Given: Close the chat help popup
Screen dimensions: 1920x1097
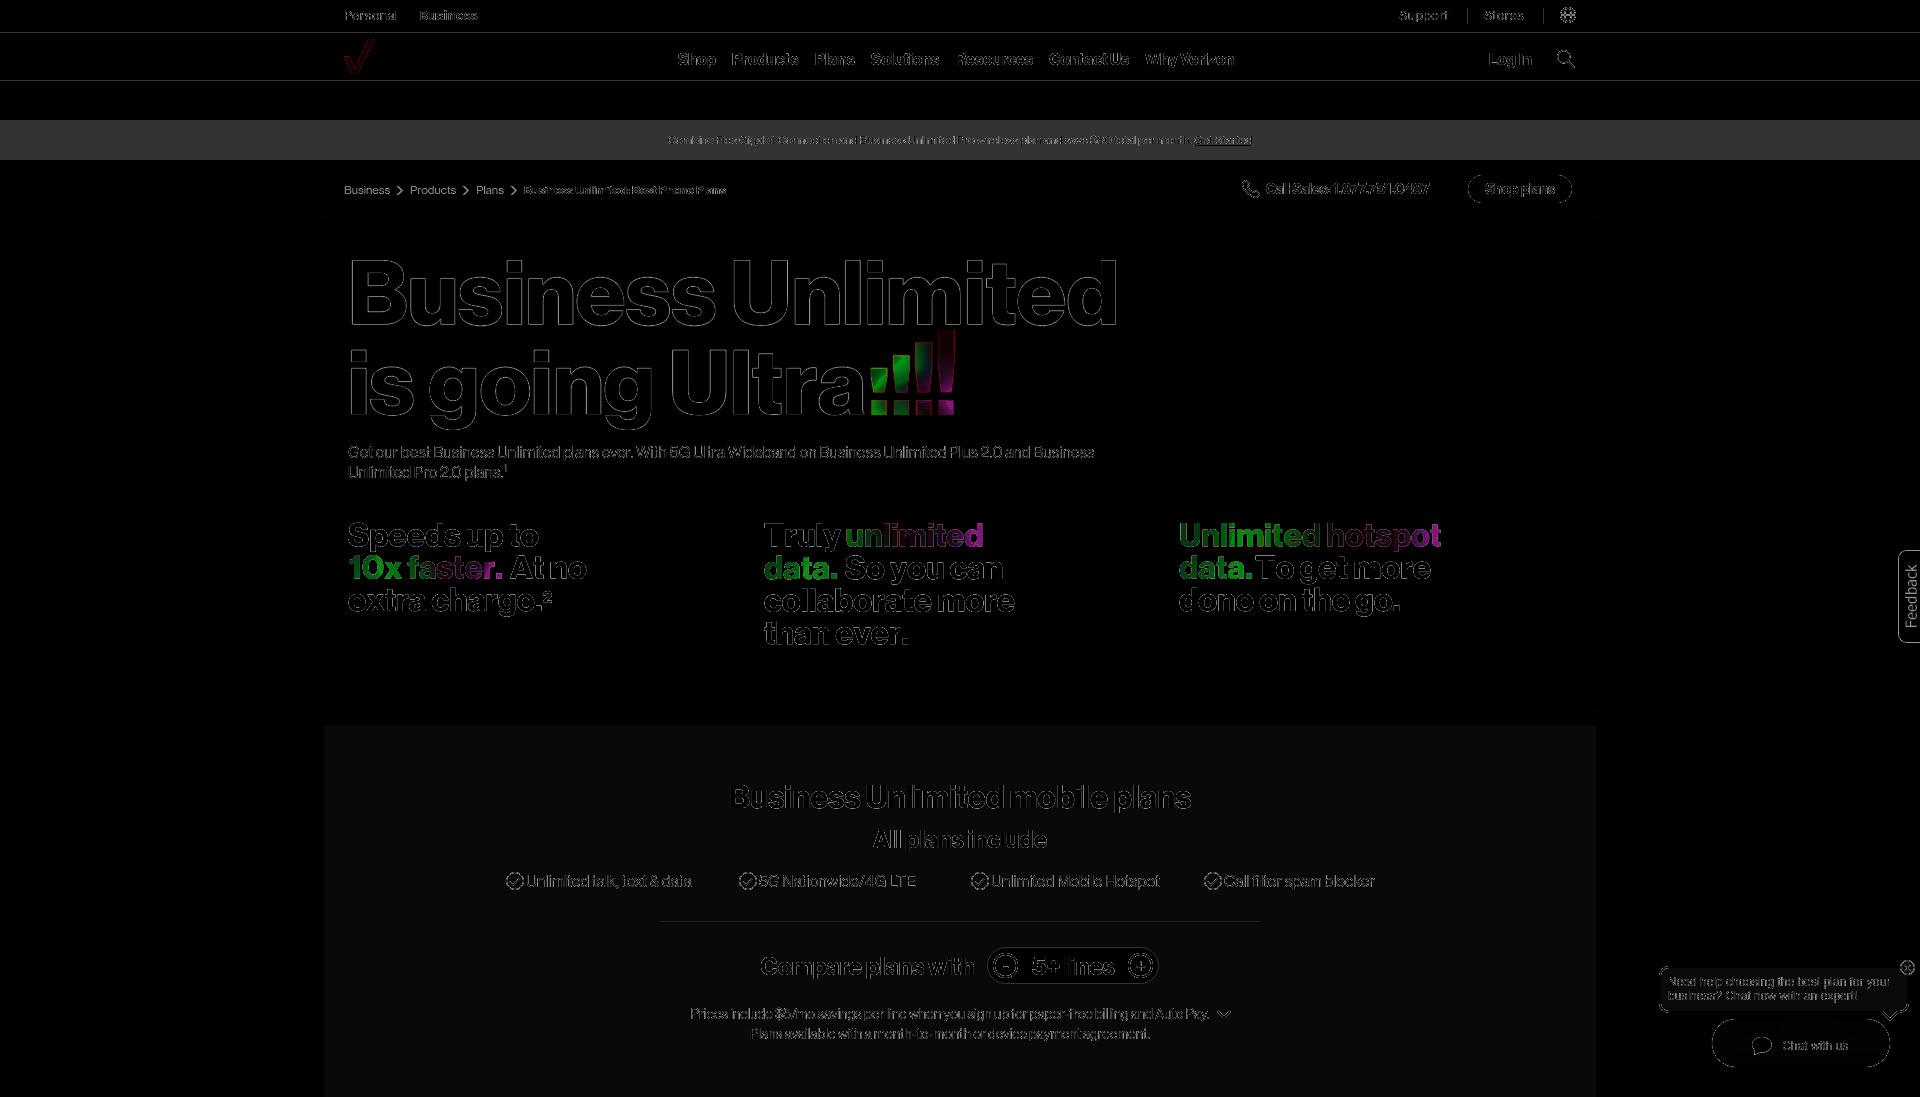Looking at the screenshot, I should pyautogui.click(x=1907, y=967).
